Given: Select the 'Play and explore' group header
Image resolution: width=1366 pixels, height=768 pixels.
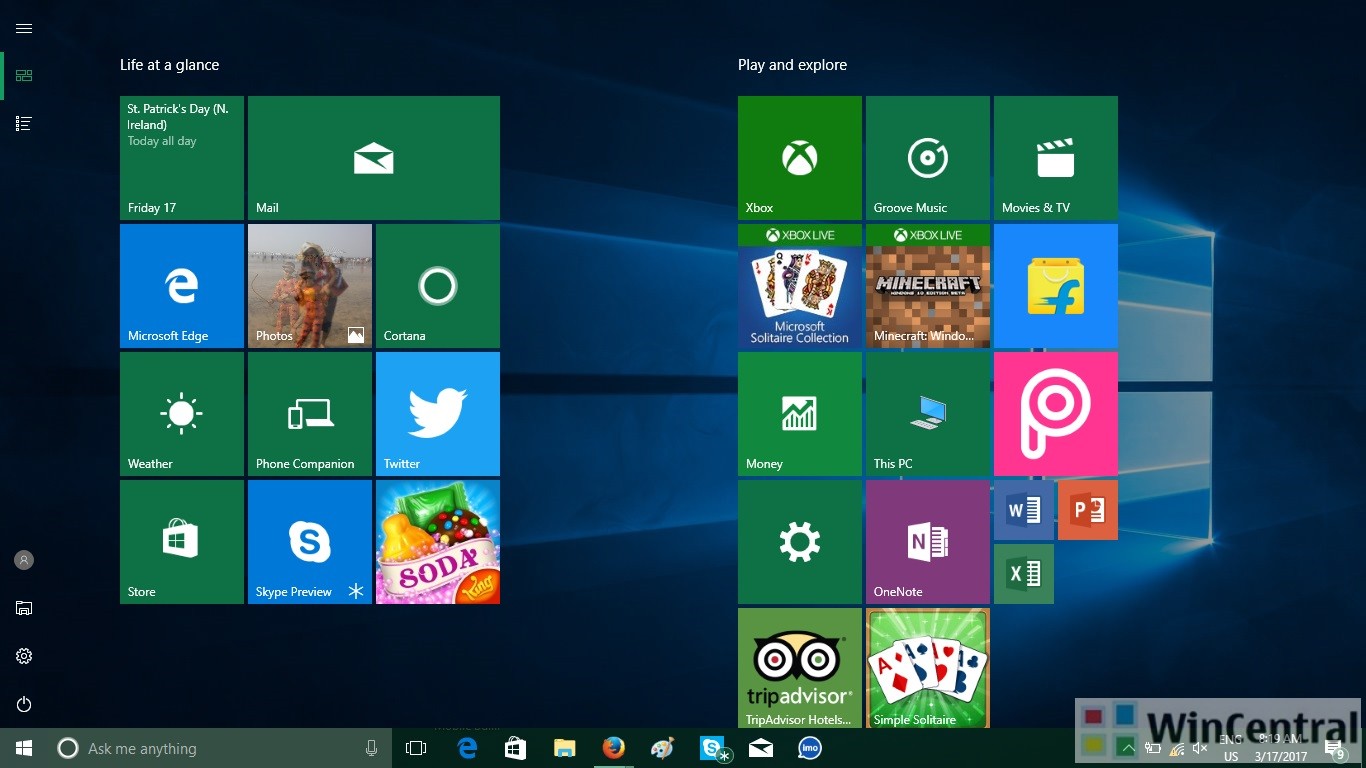Looking at the screenshot, I should click(x=792, y=65).
